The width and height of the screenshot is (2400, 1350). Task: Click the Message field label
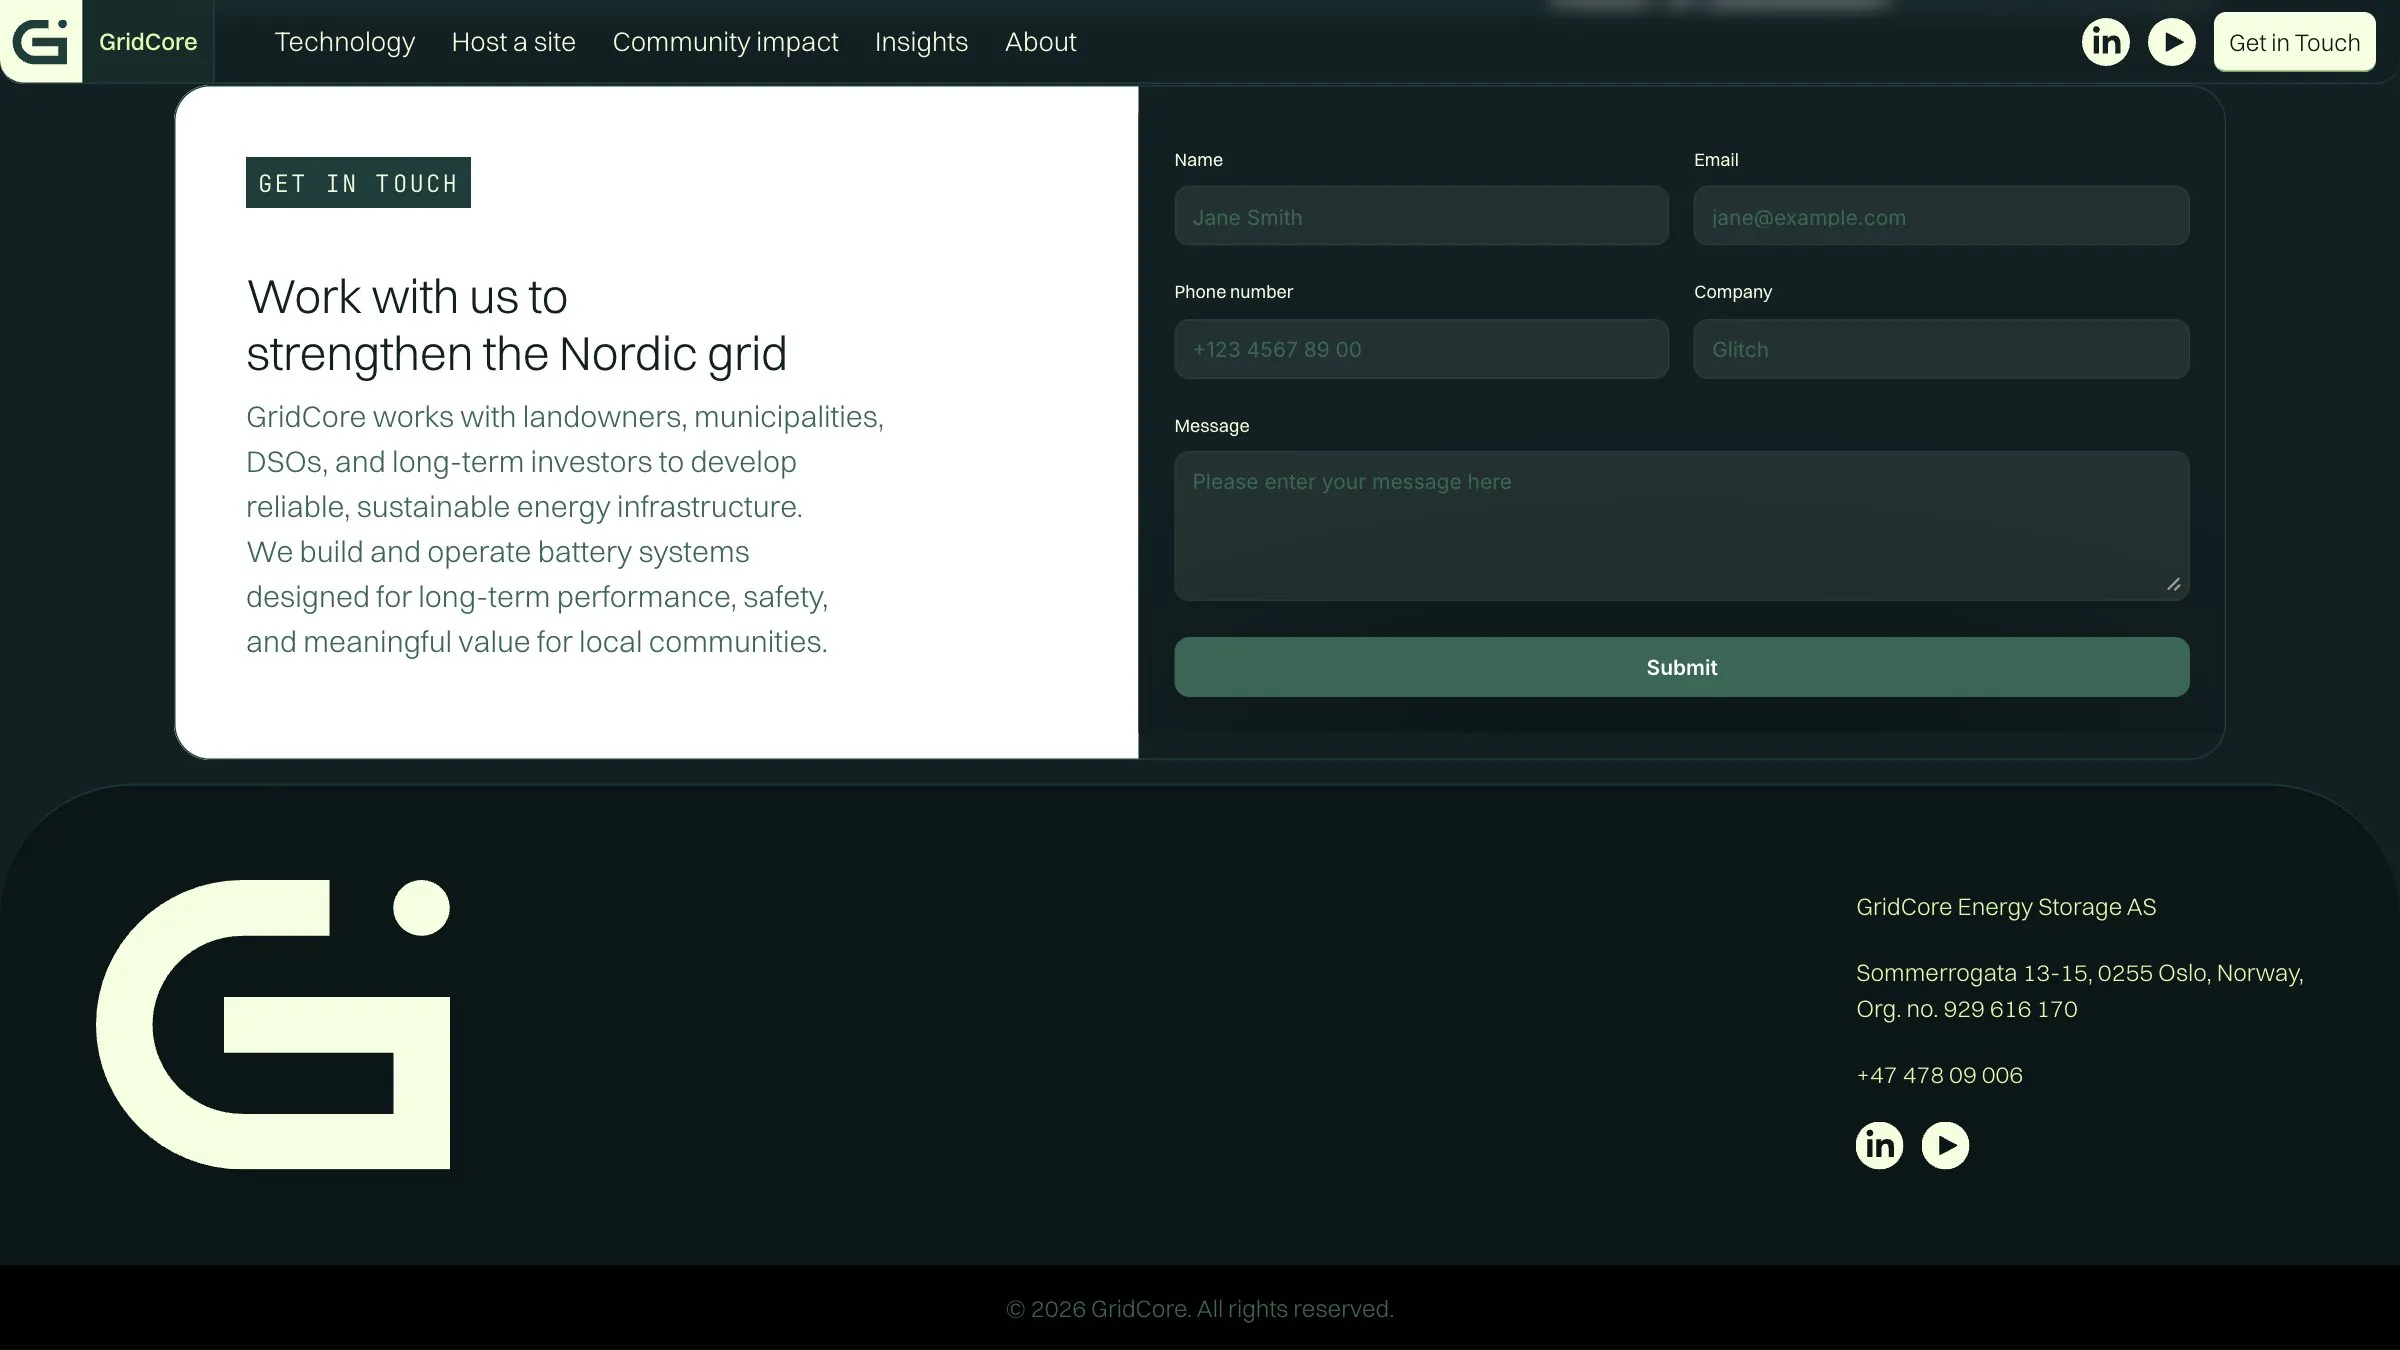point(1211,426)
